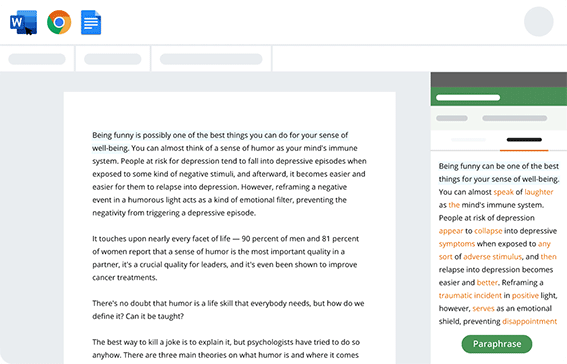Click the white bar in green header
Screen dimensions: 567x364
(x=468, y=97)
